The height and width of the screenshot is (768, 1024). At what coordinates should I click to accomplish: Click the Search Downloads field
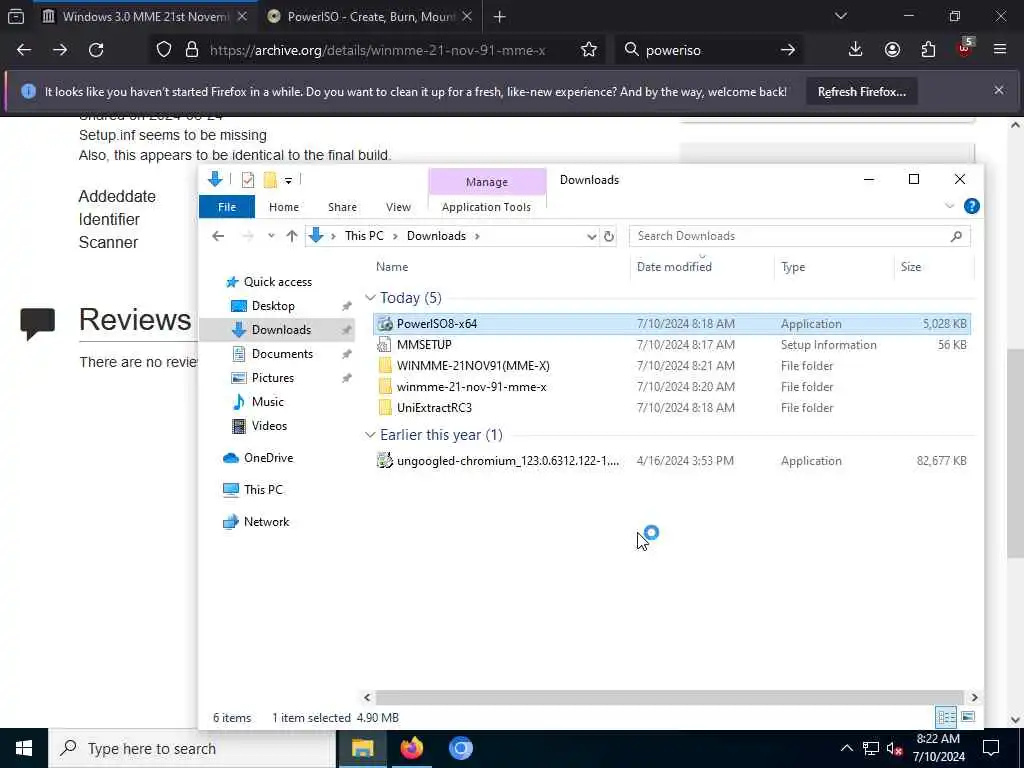tap(799, 236)
